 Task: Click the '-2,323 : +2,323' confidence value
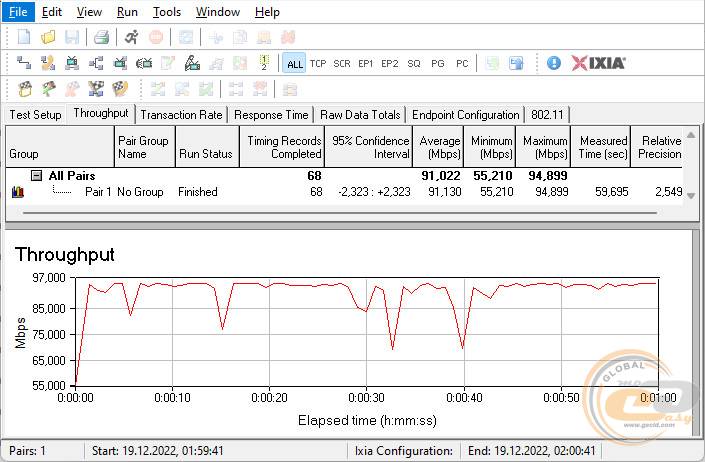coord(374,192)
